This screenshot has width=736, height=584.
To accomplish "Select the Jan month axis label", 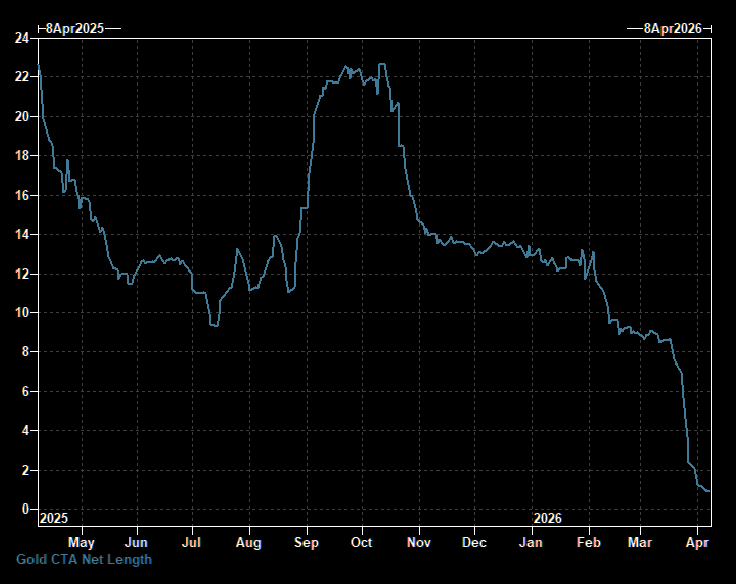I will click(532, 543).
